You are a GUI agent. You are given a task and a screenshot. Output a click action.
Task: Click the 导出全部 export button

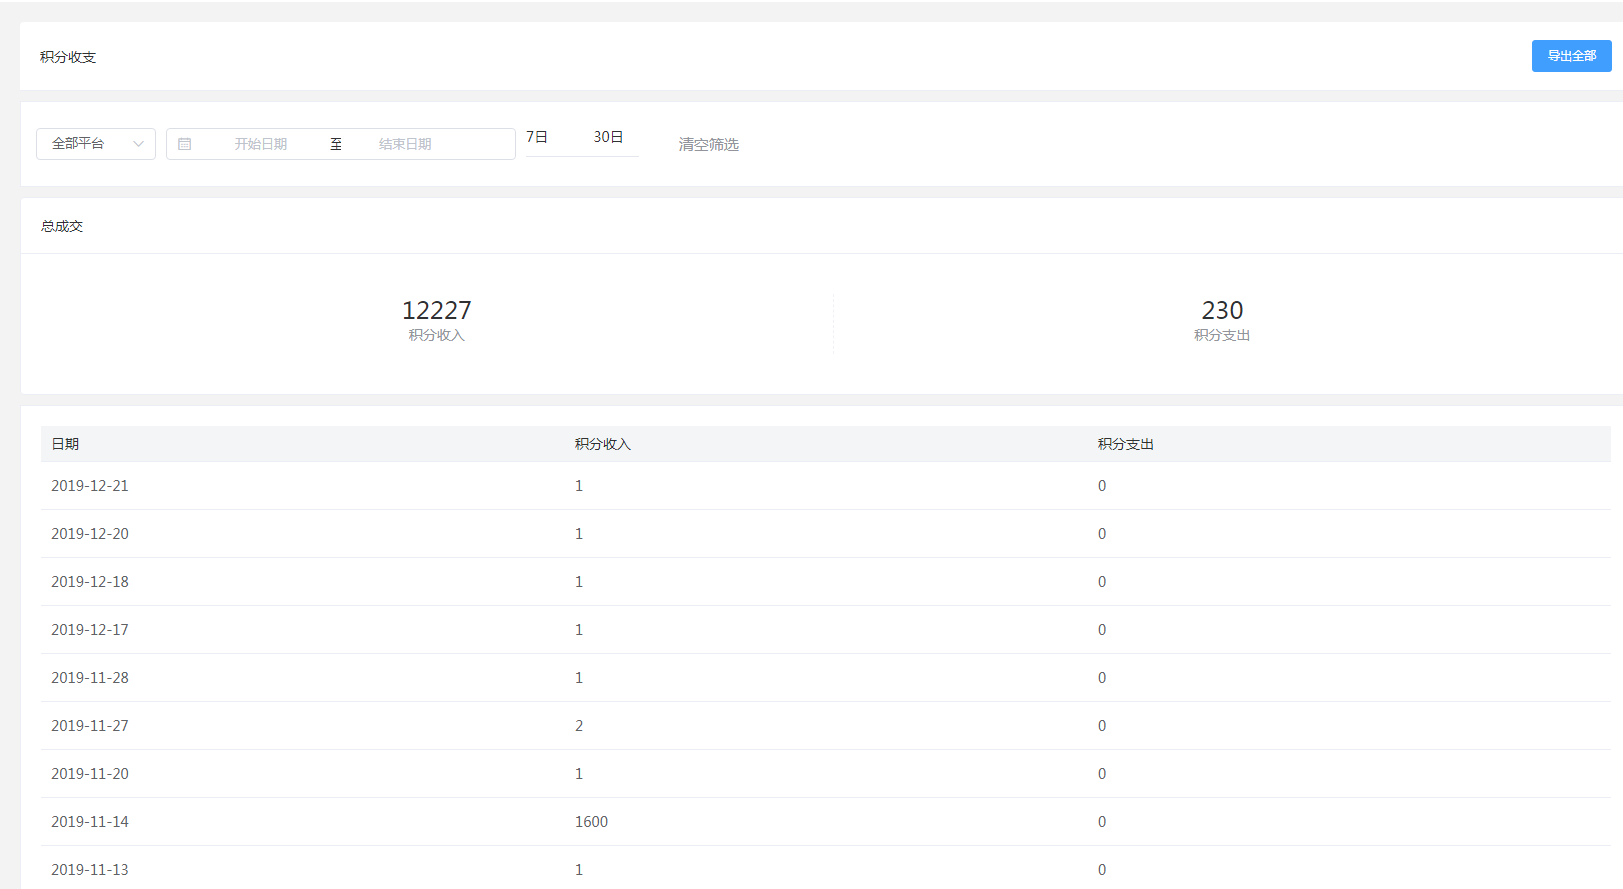[1571, 56]
